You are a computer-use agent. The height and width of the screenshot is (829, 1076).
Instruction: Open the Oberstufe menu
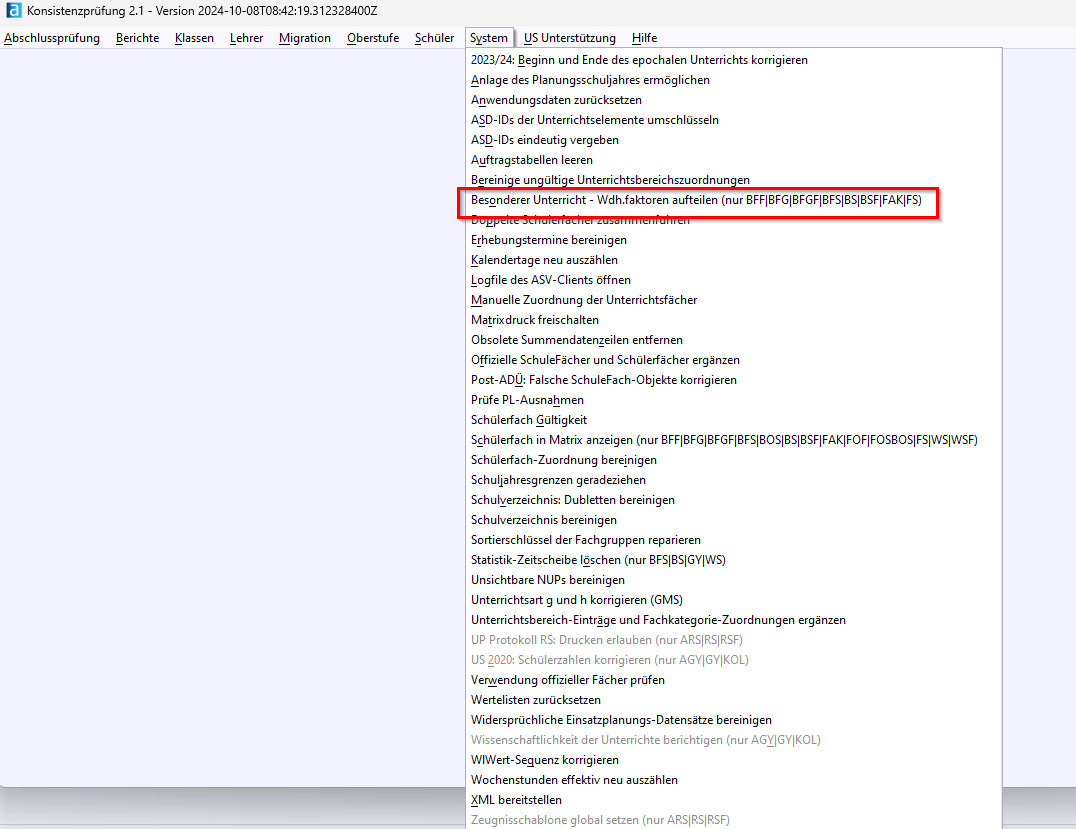373,38
